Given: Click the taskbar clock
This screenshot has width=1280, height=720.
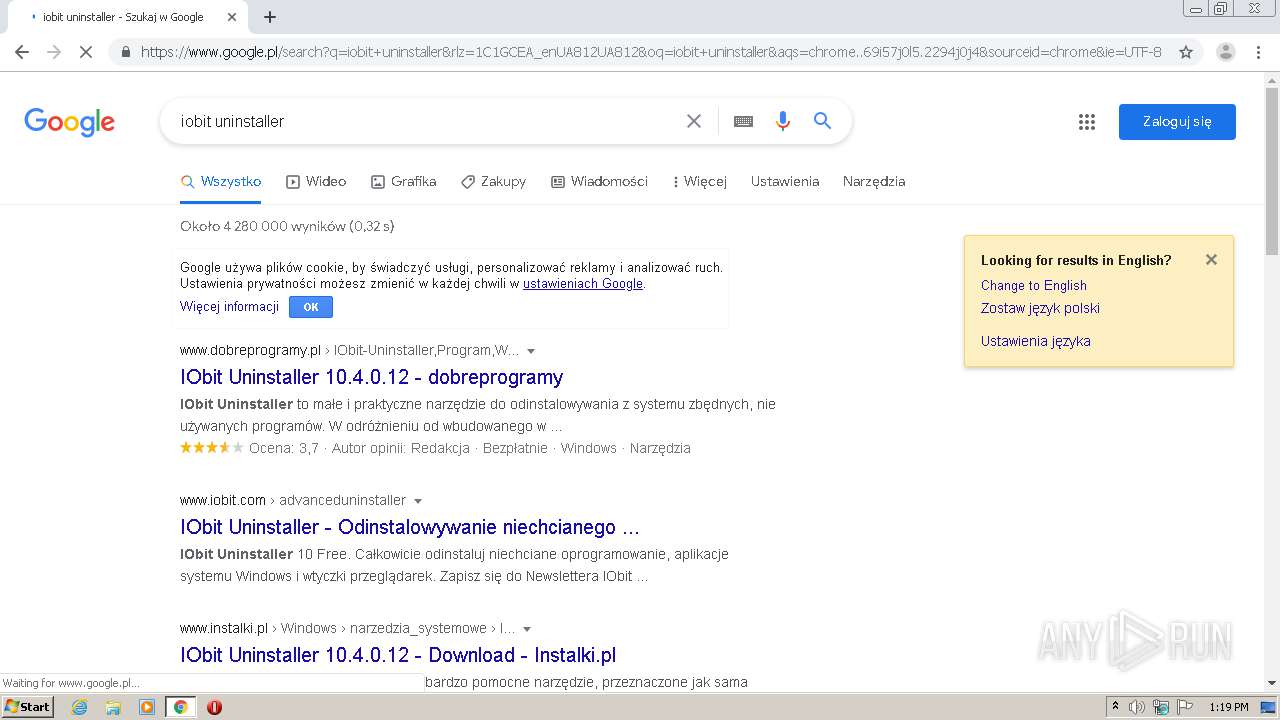Looking at the screenshot, I should click(x=1228, y=707).
